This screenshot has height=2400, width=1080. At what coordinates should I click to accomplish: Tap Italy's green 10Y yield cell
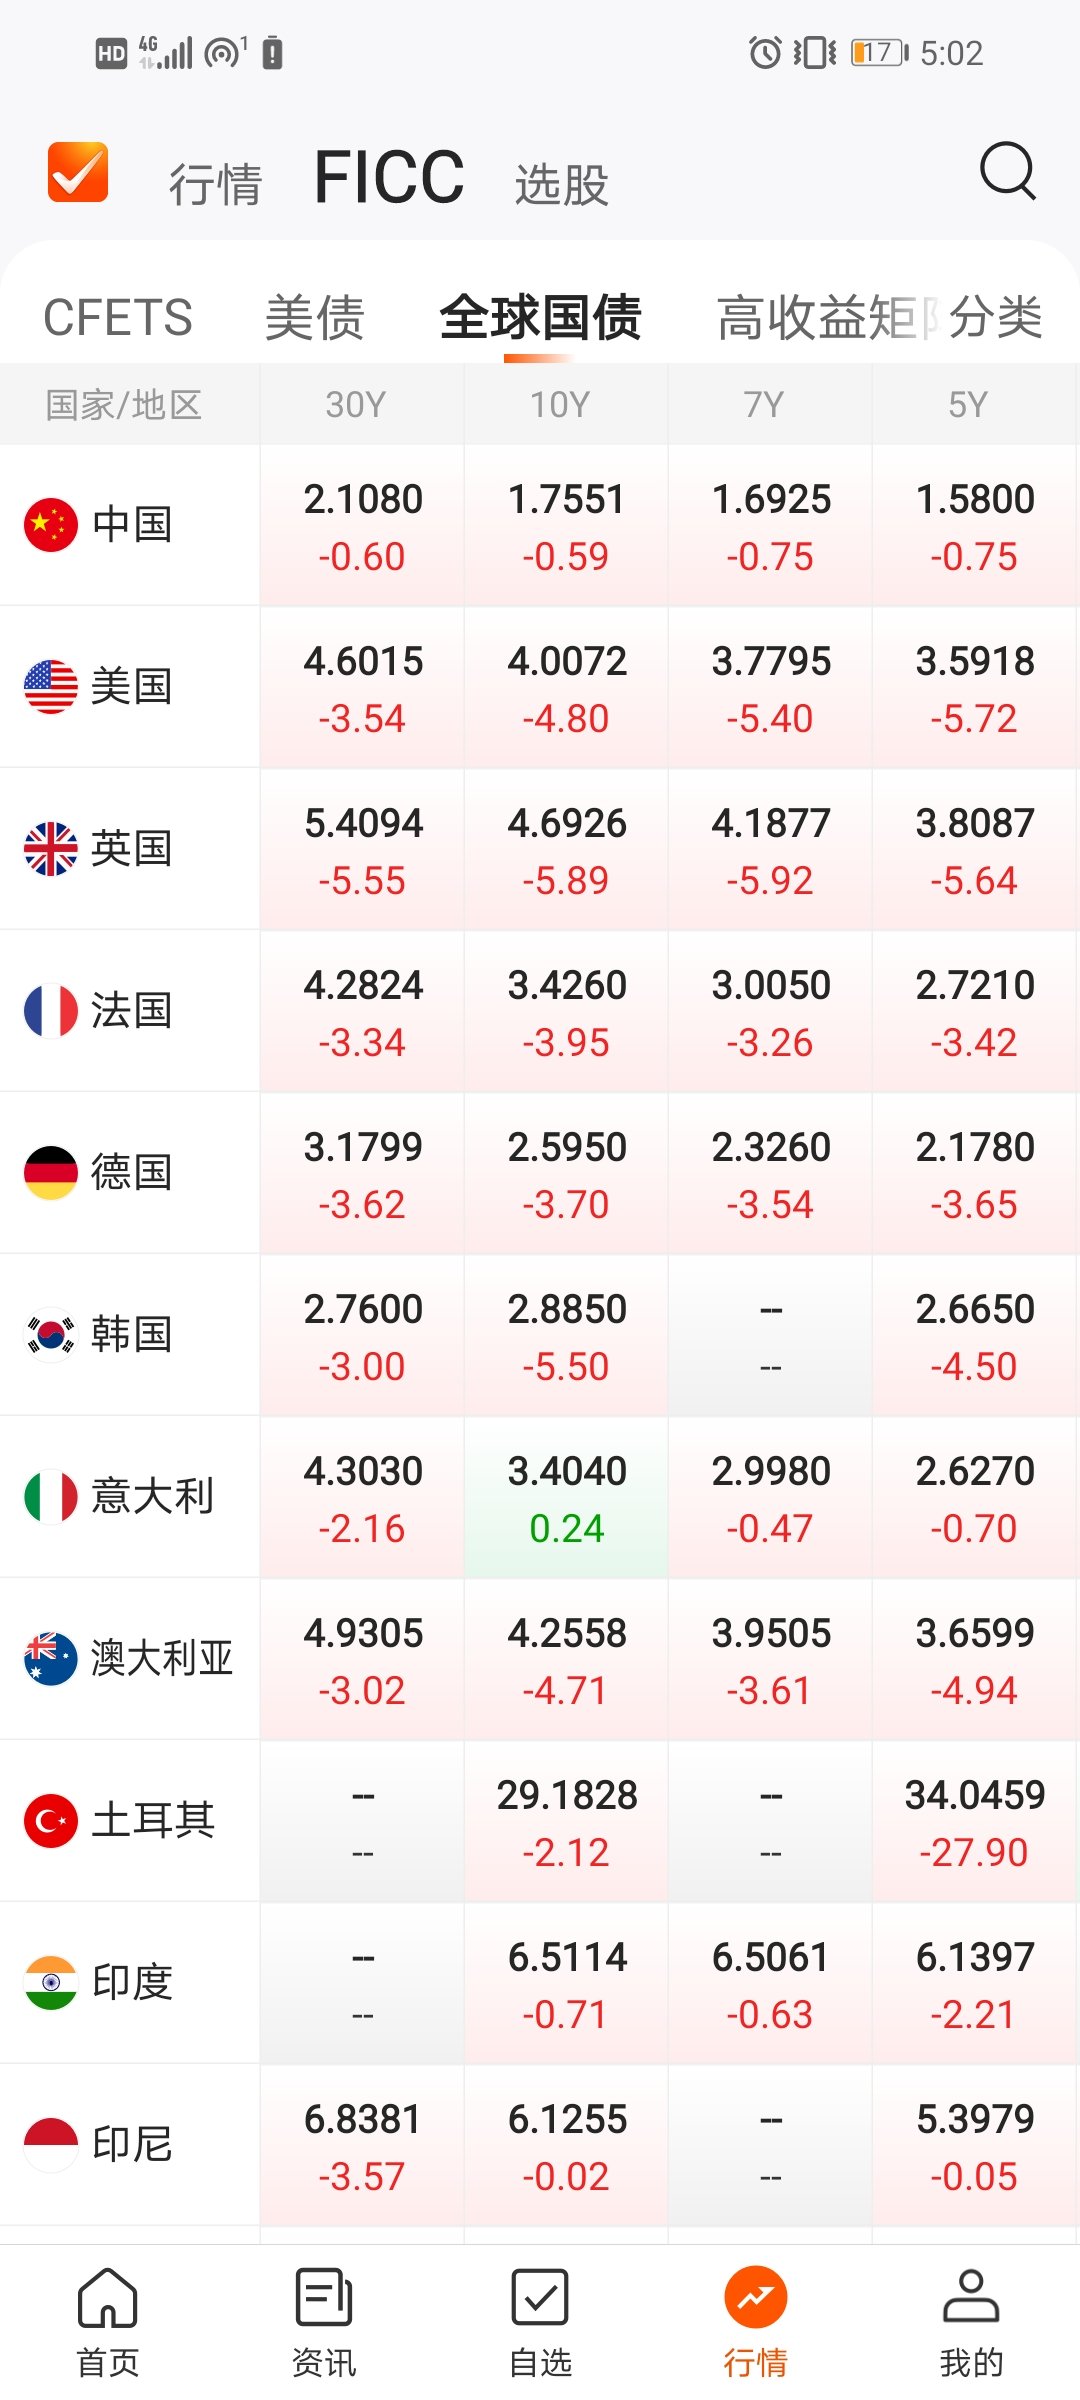(567, 1498)
